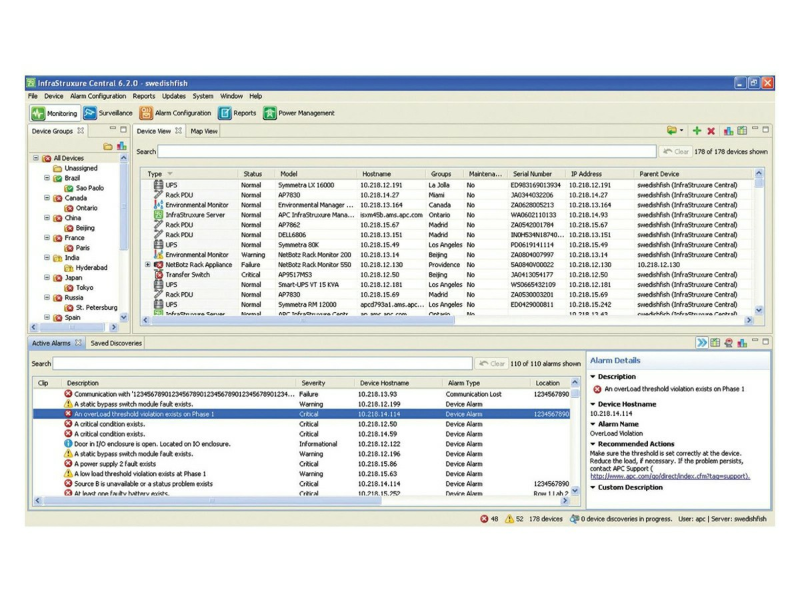The image size is (800, 600).
Task: Sort alarms by the Severity column header
Action: coord(324,383)
